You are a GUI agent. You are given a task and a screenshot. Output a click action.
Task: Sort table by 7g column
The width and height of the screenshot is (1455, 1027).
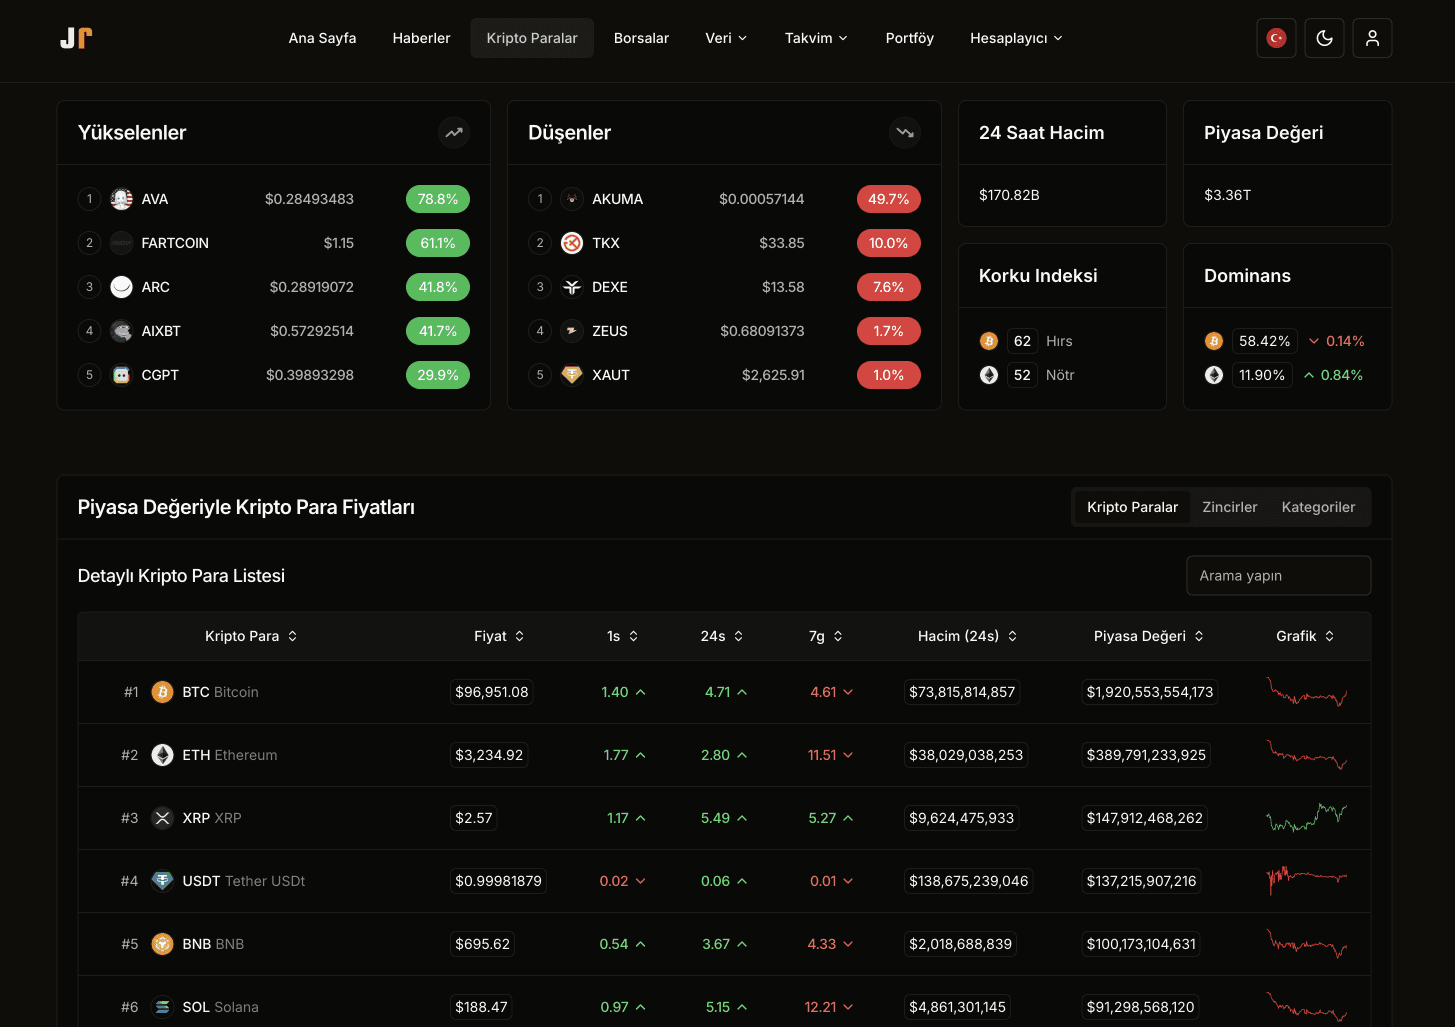[x=825, y=636]
